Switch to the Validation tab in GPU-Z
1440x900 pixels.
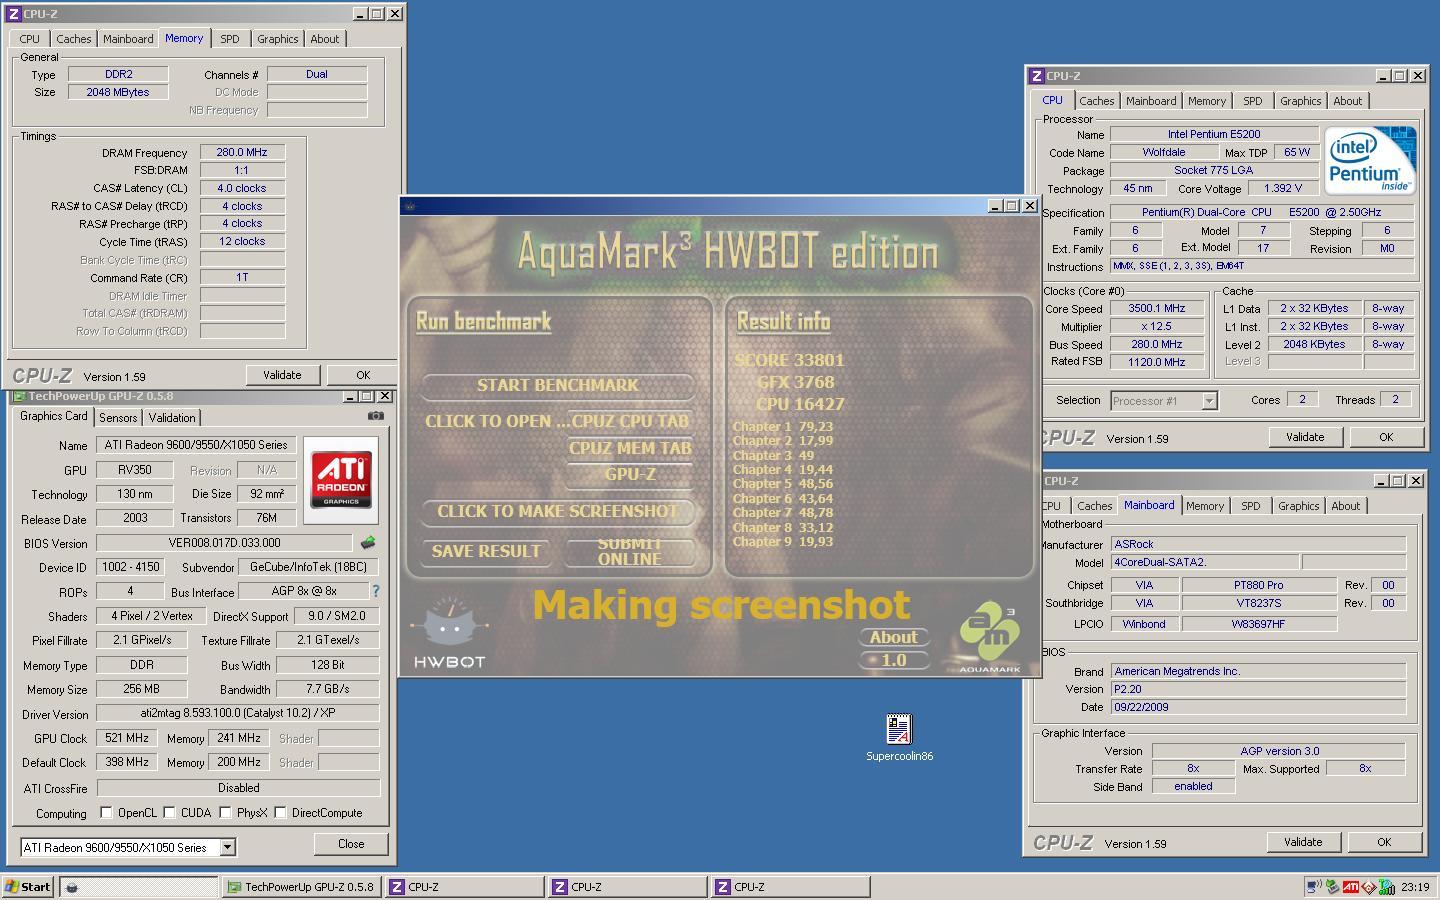click(172, 418)
